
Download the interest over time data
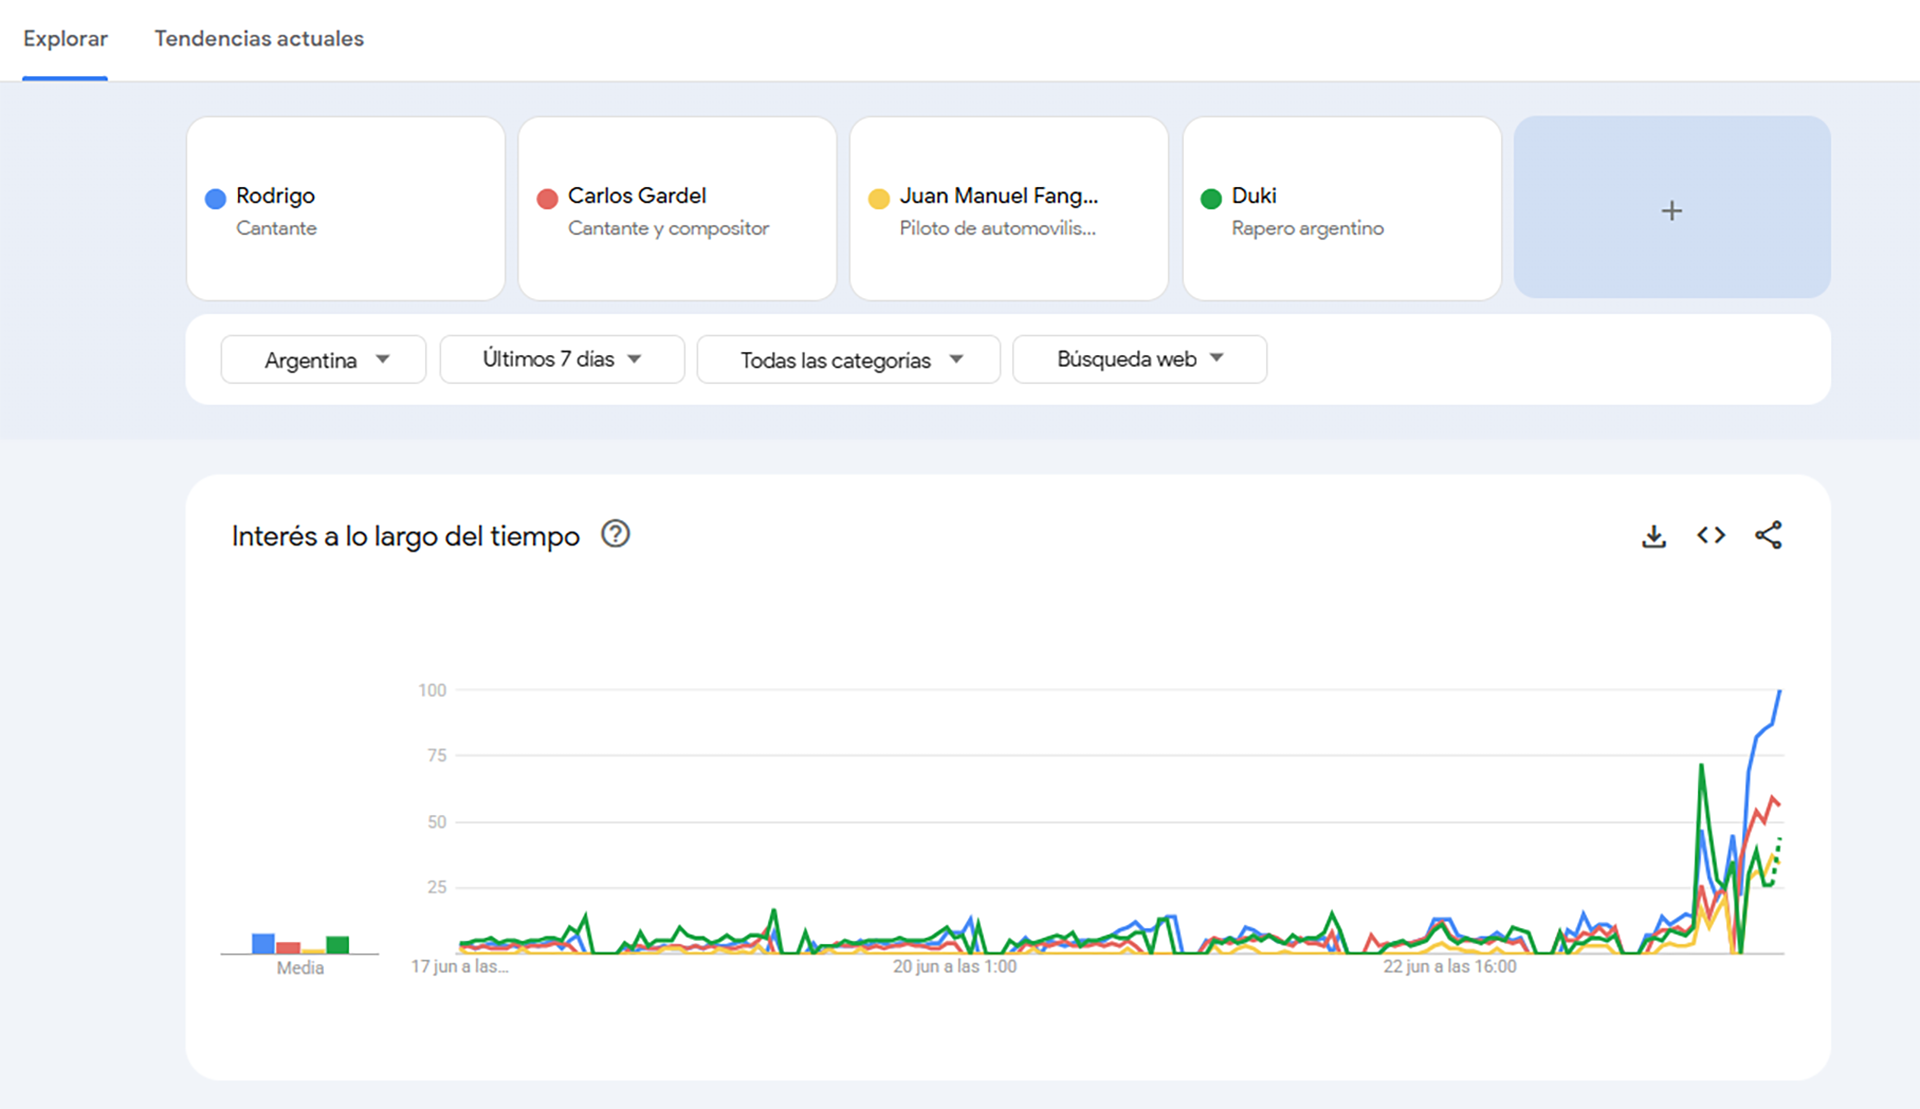coord(1654,536)
